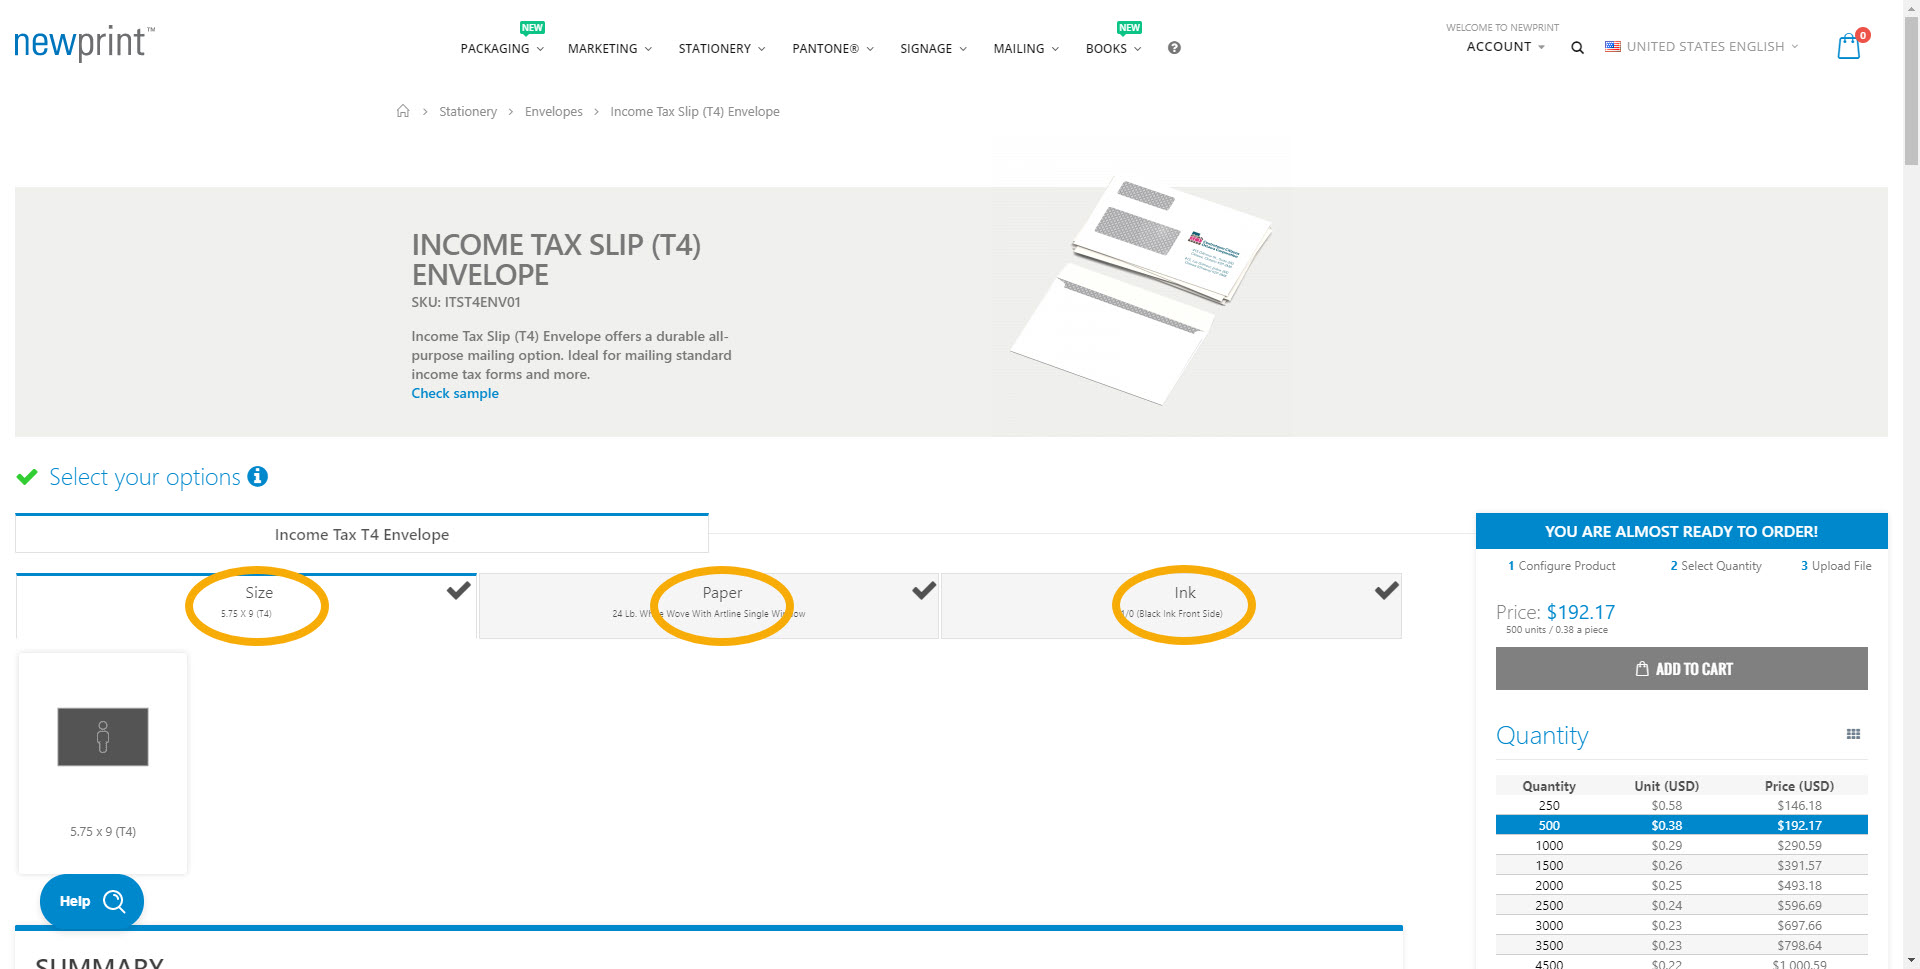Open the Check sample link
Image resolution: width=1920 pixels, height=969 pixels.
click(455, 393)
